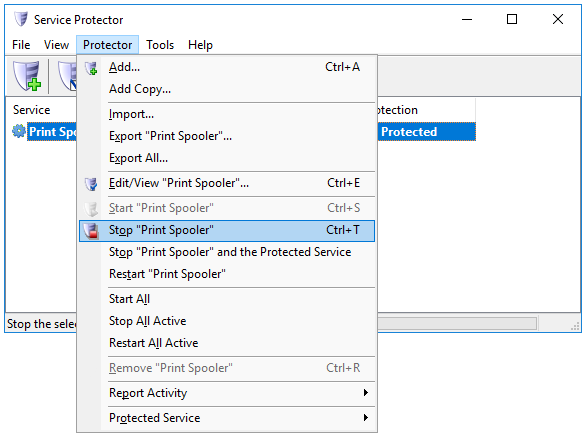
Task: Click the Protected status cell
Action: click(426, 132)
